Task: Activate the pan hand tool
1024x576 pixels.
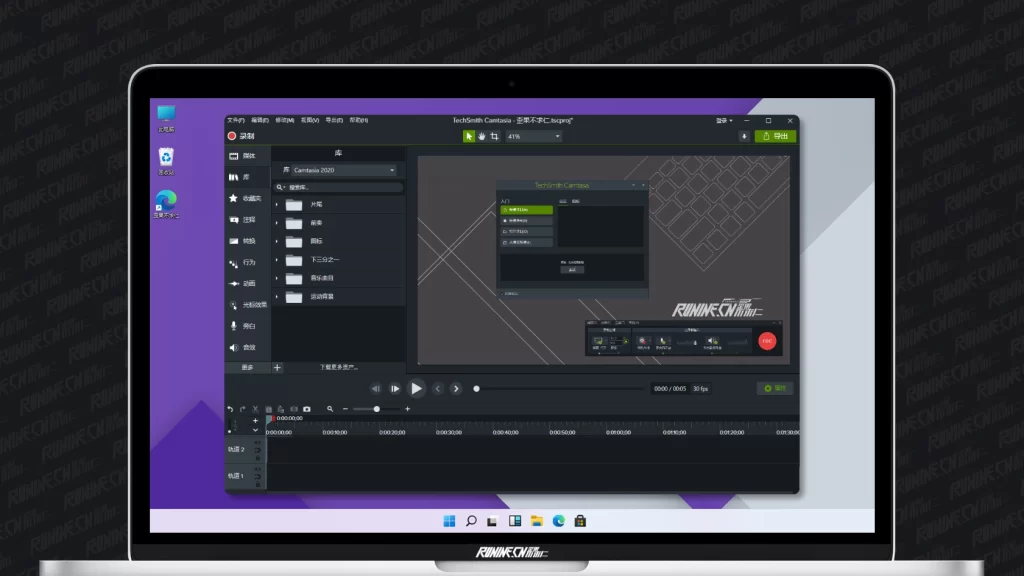Action: point(481,136)
